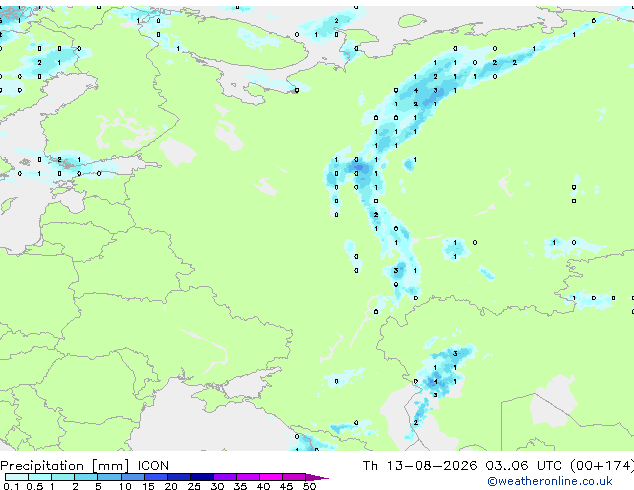Image resolution: width=634 pixels, height=490 pixels.
Task: Select the 2–5 mm legend swatch
Action: [x=86, y=477]
